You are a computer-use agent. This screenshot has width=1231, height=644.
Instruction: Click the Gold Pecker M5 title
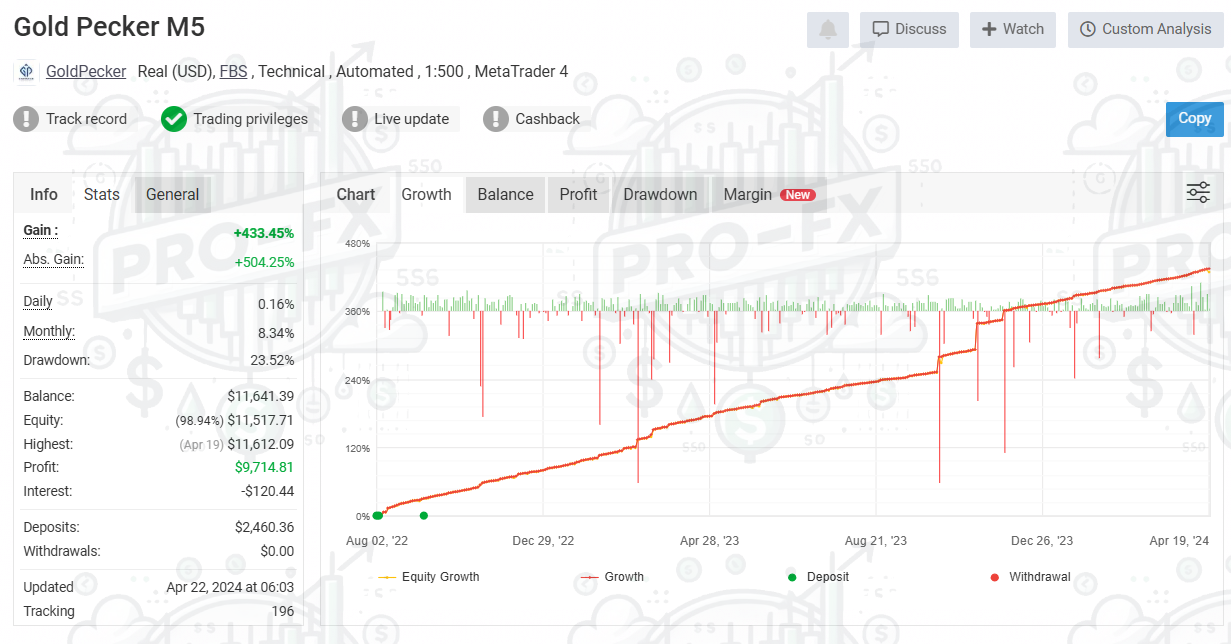[109, 27]
